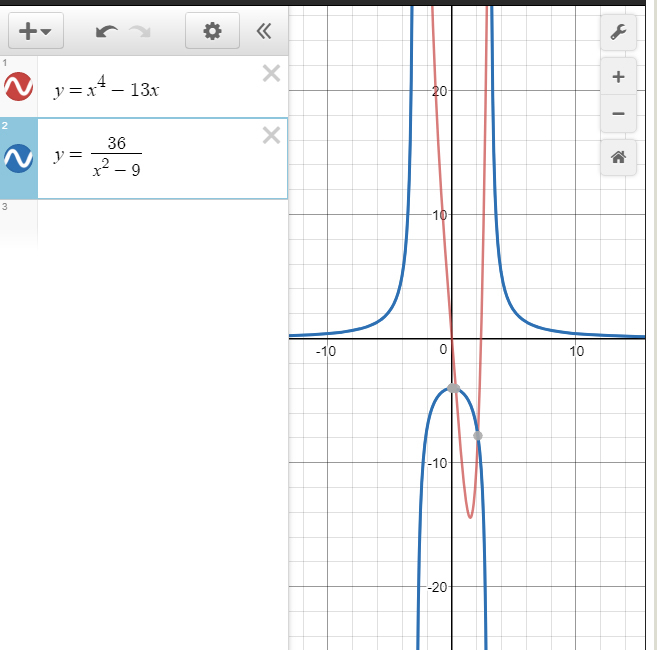Zoom in on the graph

pyautogui.click(x=618, y=77)
